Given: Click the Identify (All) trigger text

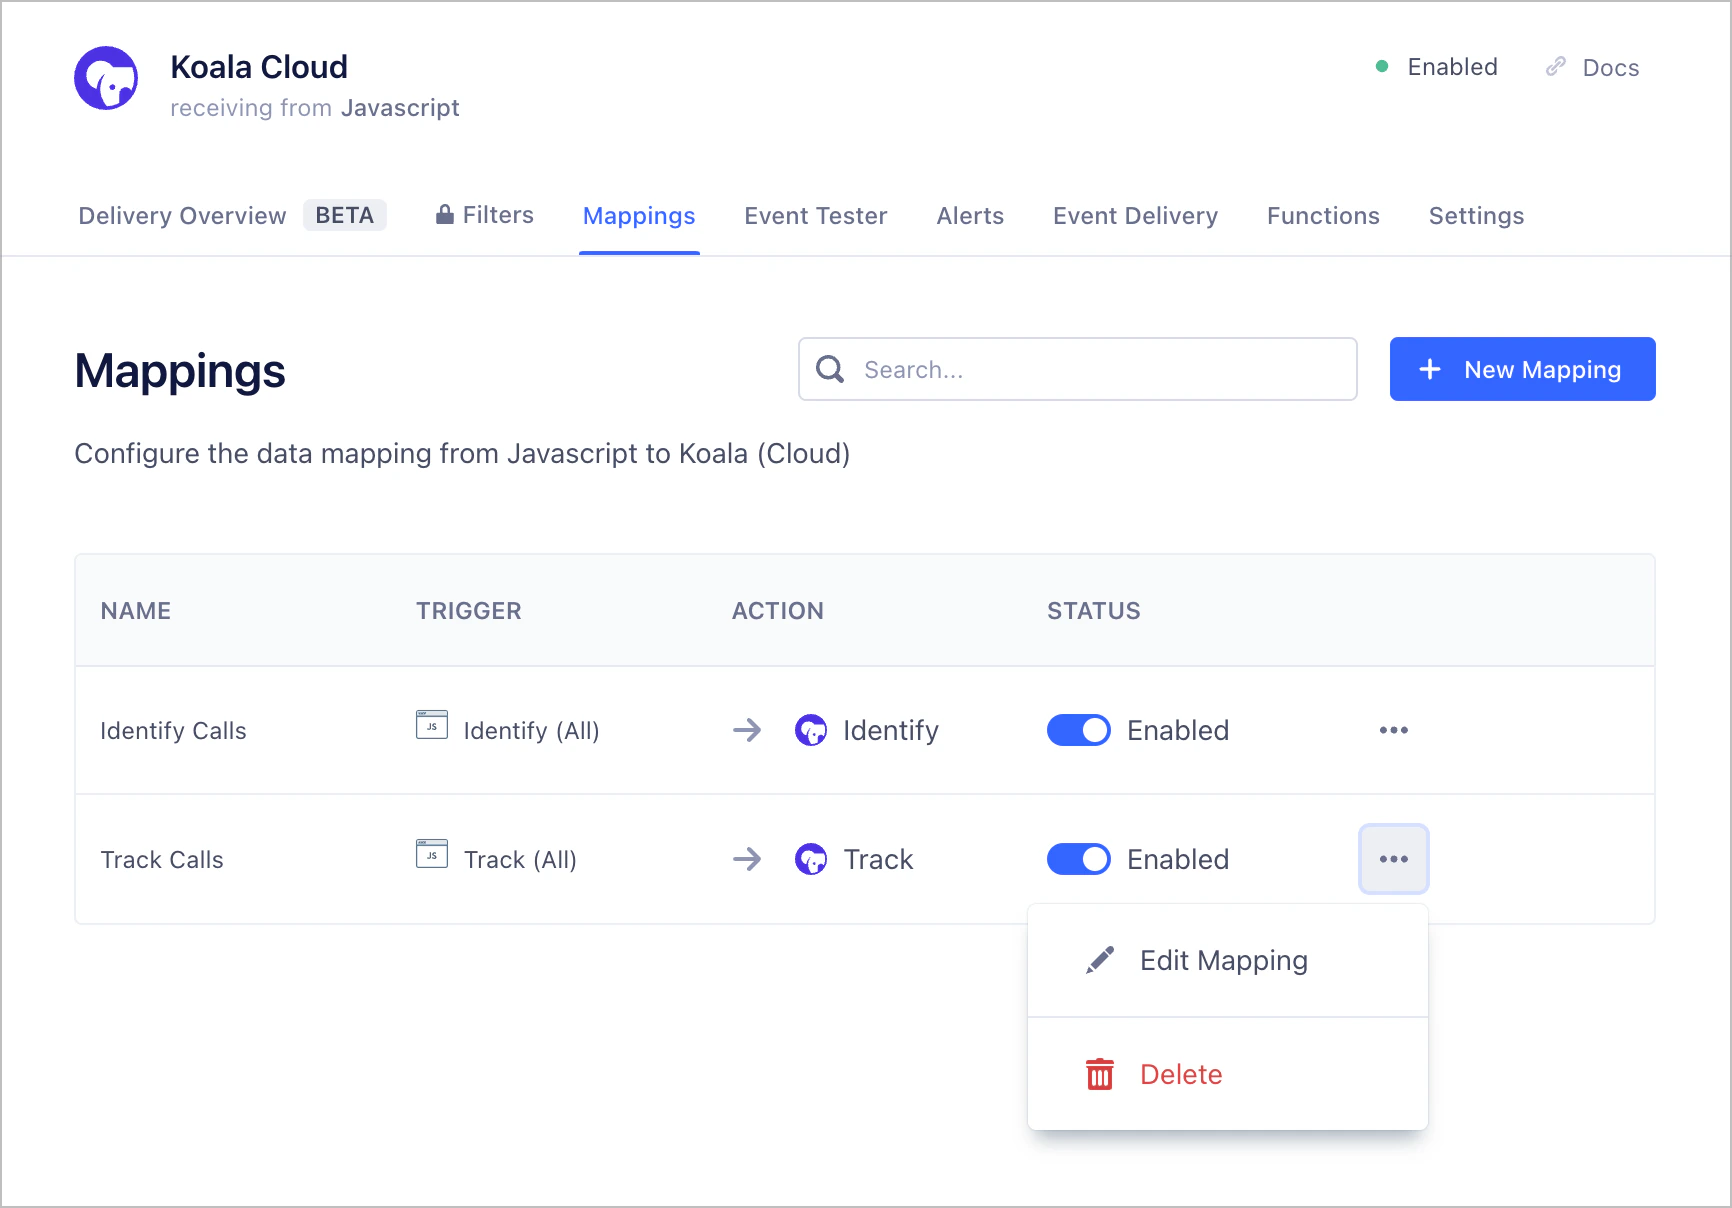Looking at the screenshot, I should [x=531, y=731].
